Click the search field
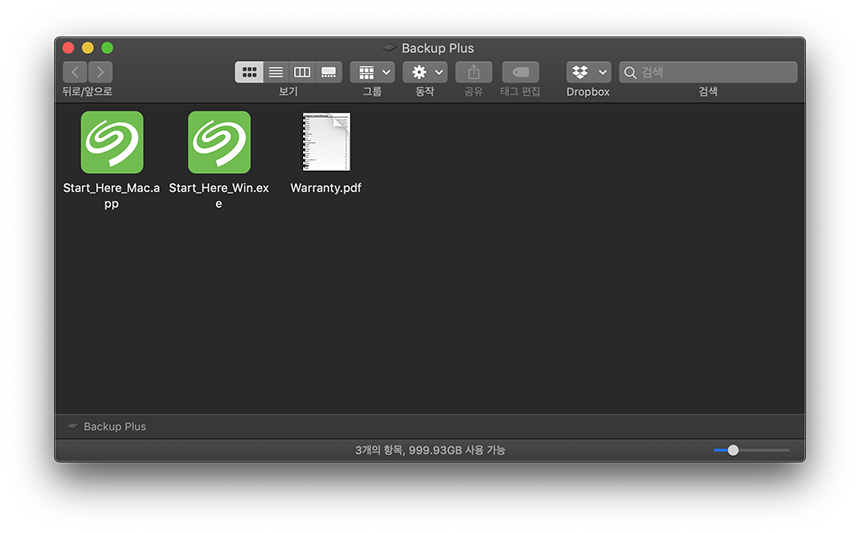 708,72
